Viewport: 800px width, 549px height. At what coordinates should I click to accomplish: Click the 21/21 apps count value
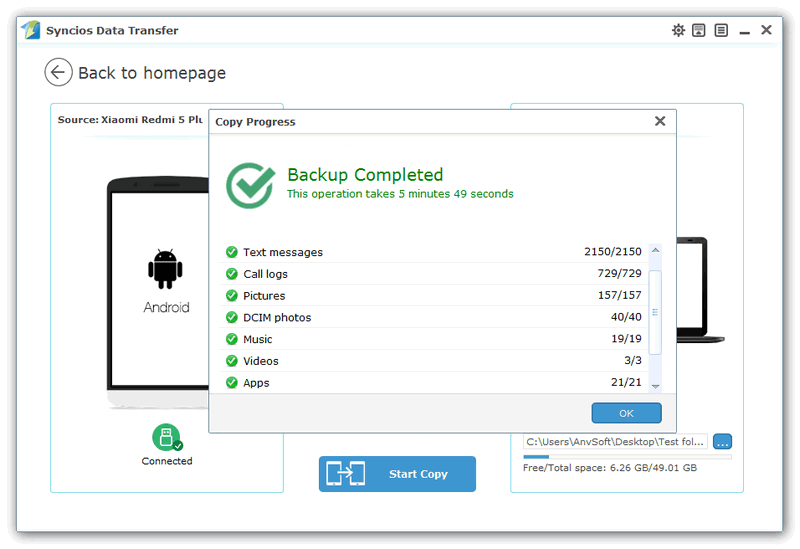coord(626,382)
